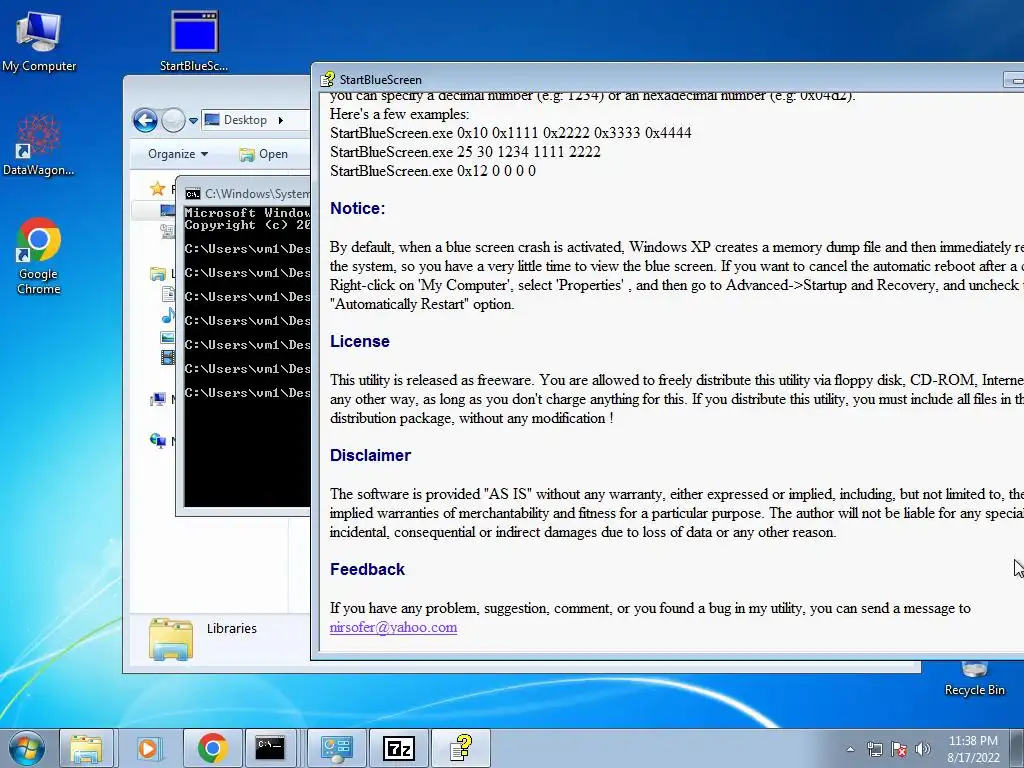Image resolution: width=1024 pixels, height=768 pixels.
Task: Click the Open button in Explorer toolbar
Action: click(x=264, y=154)
